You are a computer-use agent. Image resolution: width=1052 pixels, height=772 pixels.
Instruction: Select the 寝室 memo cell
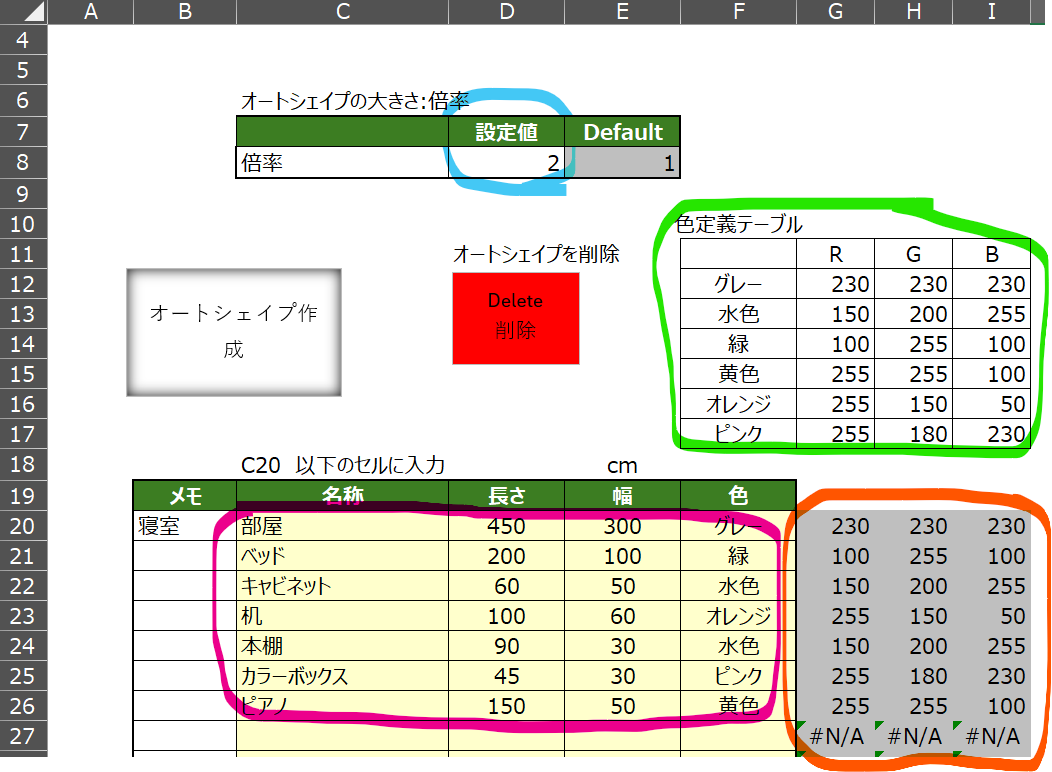point(184,526)
